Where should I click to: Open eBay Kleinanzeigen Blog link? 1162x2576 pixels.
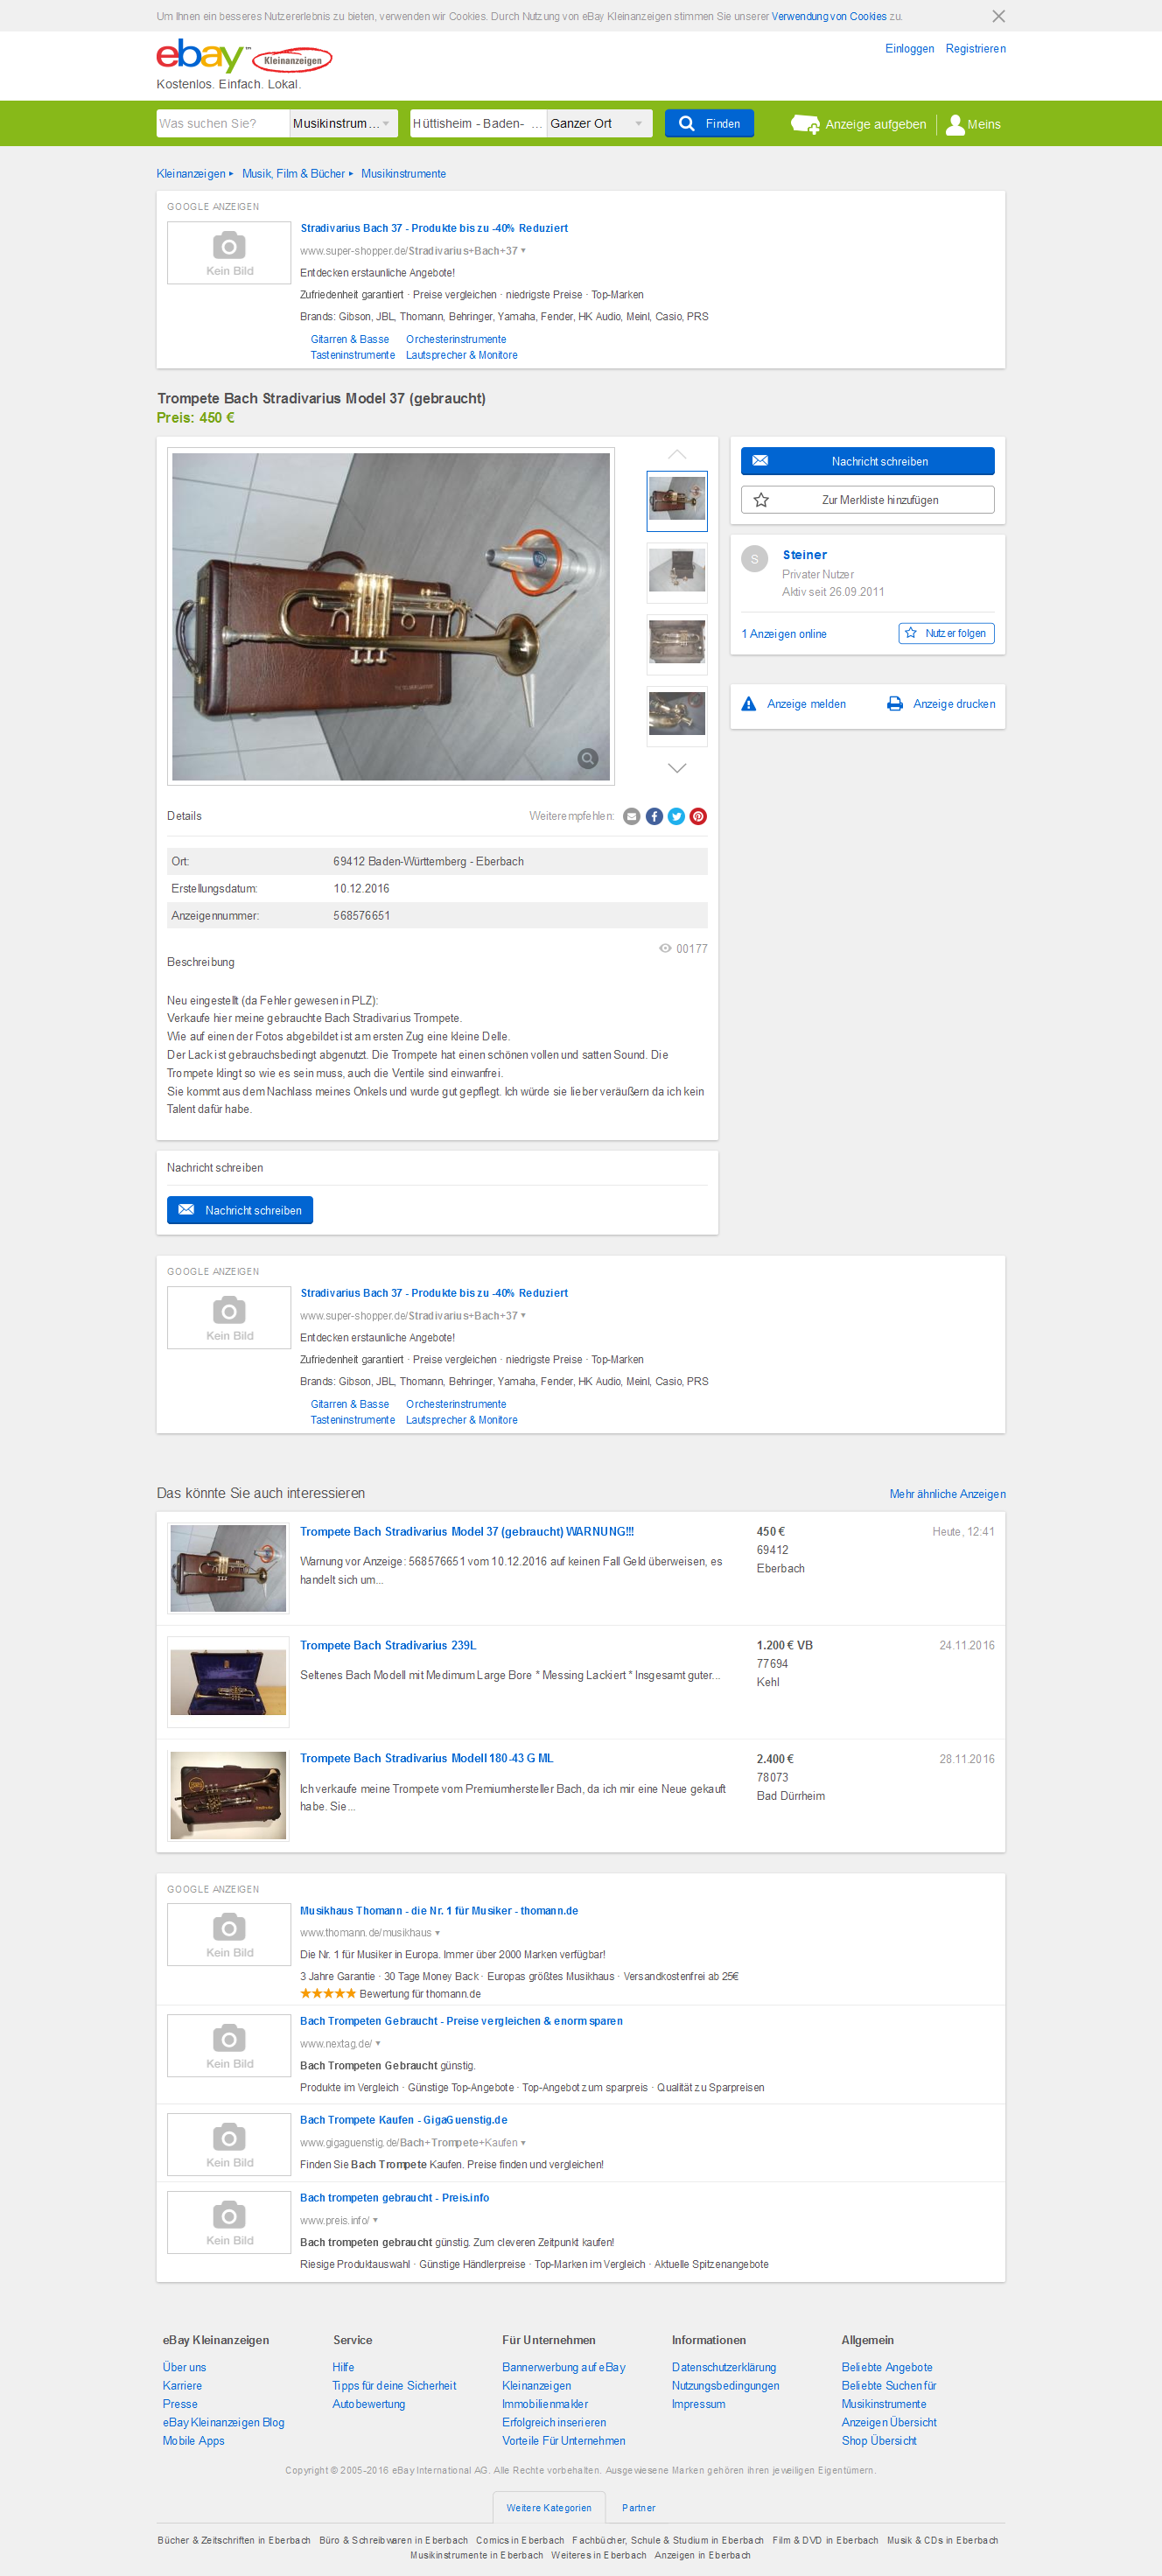coord(223,2422)
